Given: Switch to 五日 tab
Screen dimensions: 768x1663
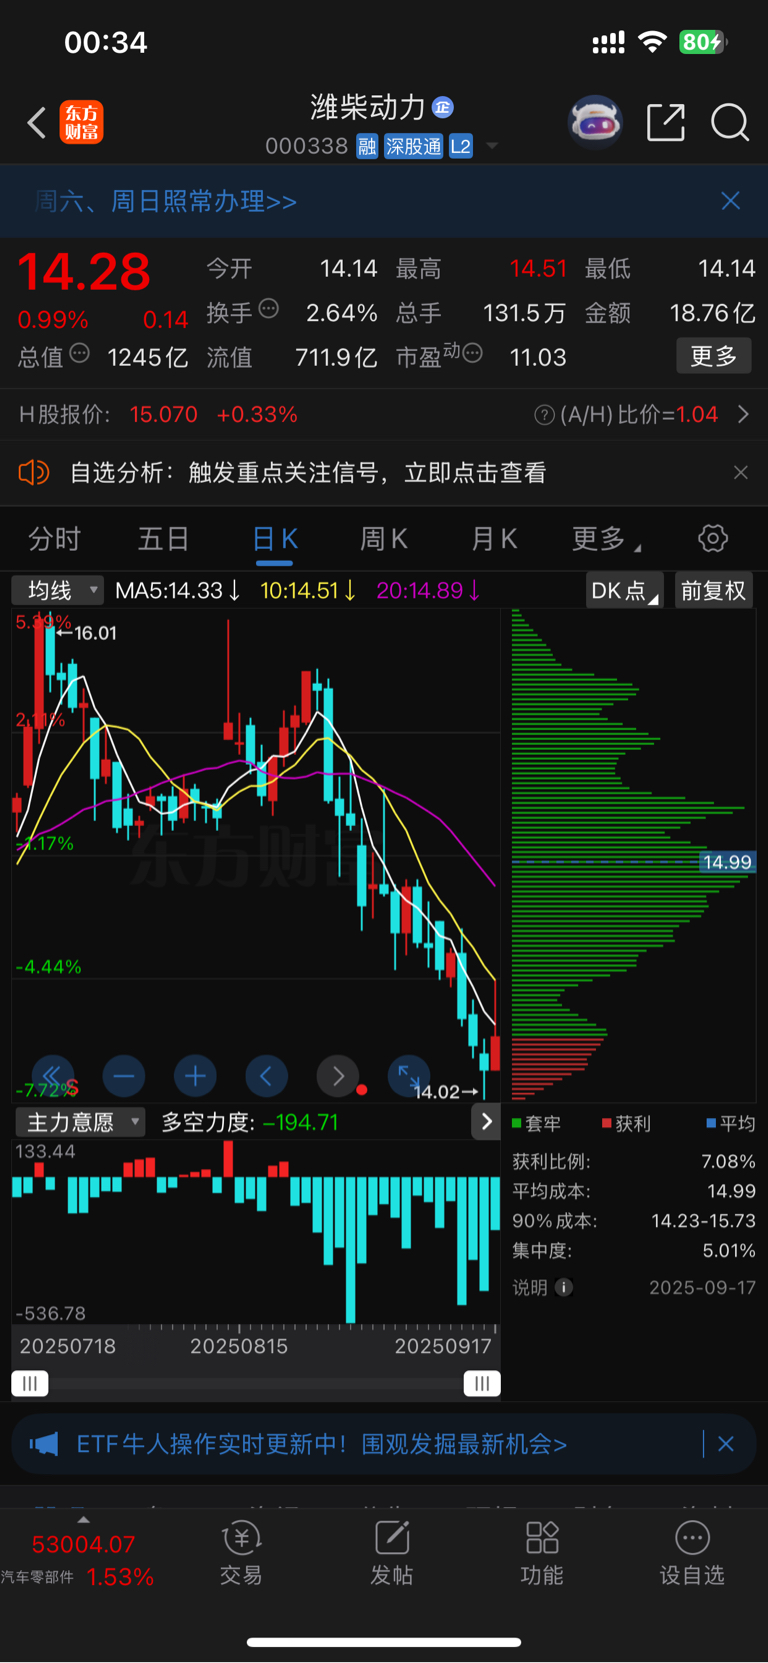Looking at the screenshot, I should click(163, 539).
